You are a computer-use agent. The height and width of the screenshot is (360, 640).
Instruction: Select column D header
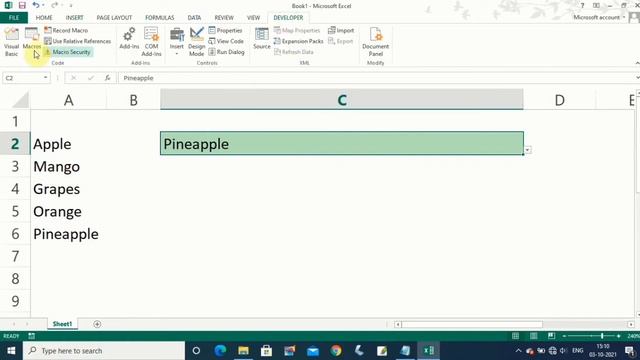pyautogui.click(x=560, y=100)
